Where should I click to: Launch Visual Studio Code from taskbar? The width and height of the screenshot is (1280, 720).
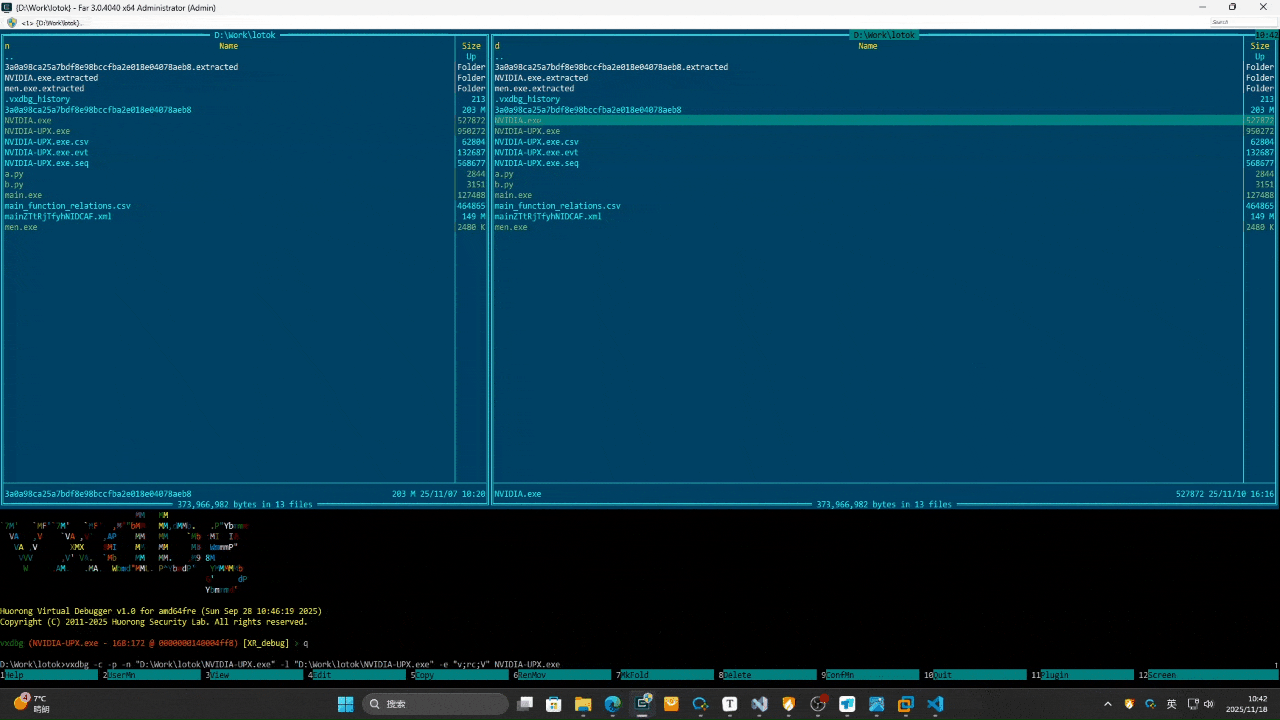[935, 704]
